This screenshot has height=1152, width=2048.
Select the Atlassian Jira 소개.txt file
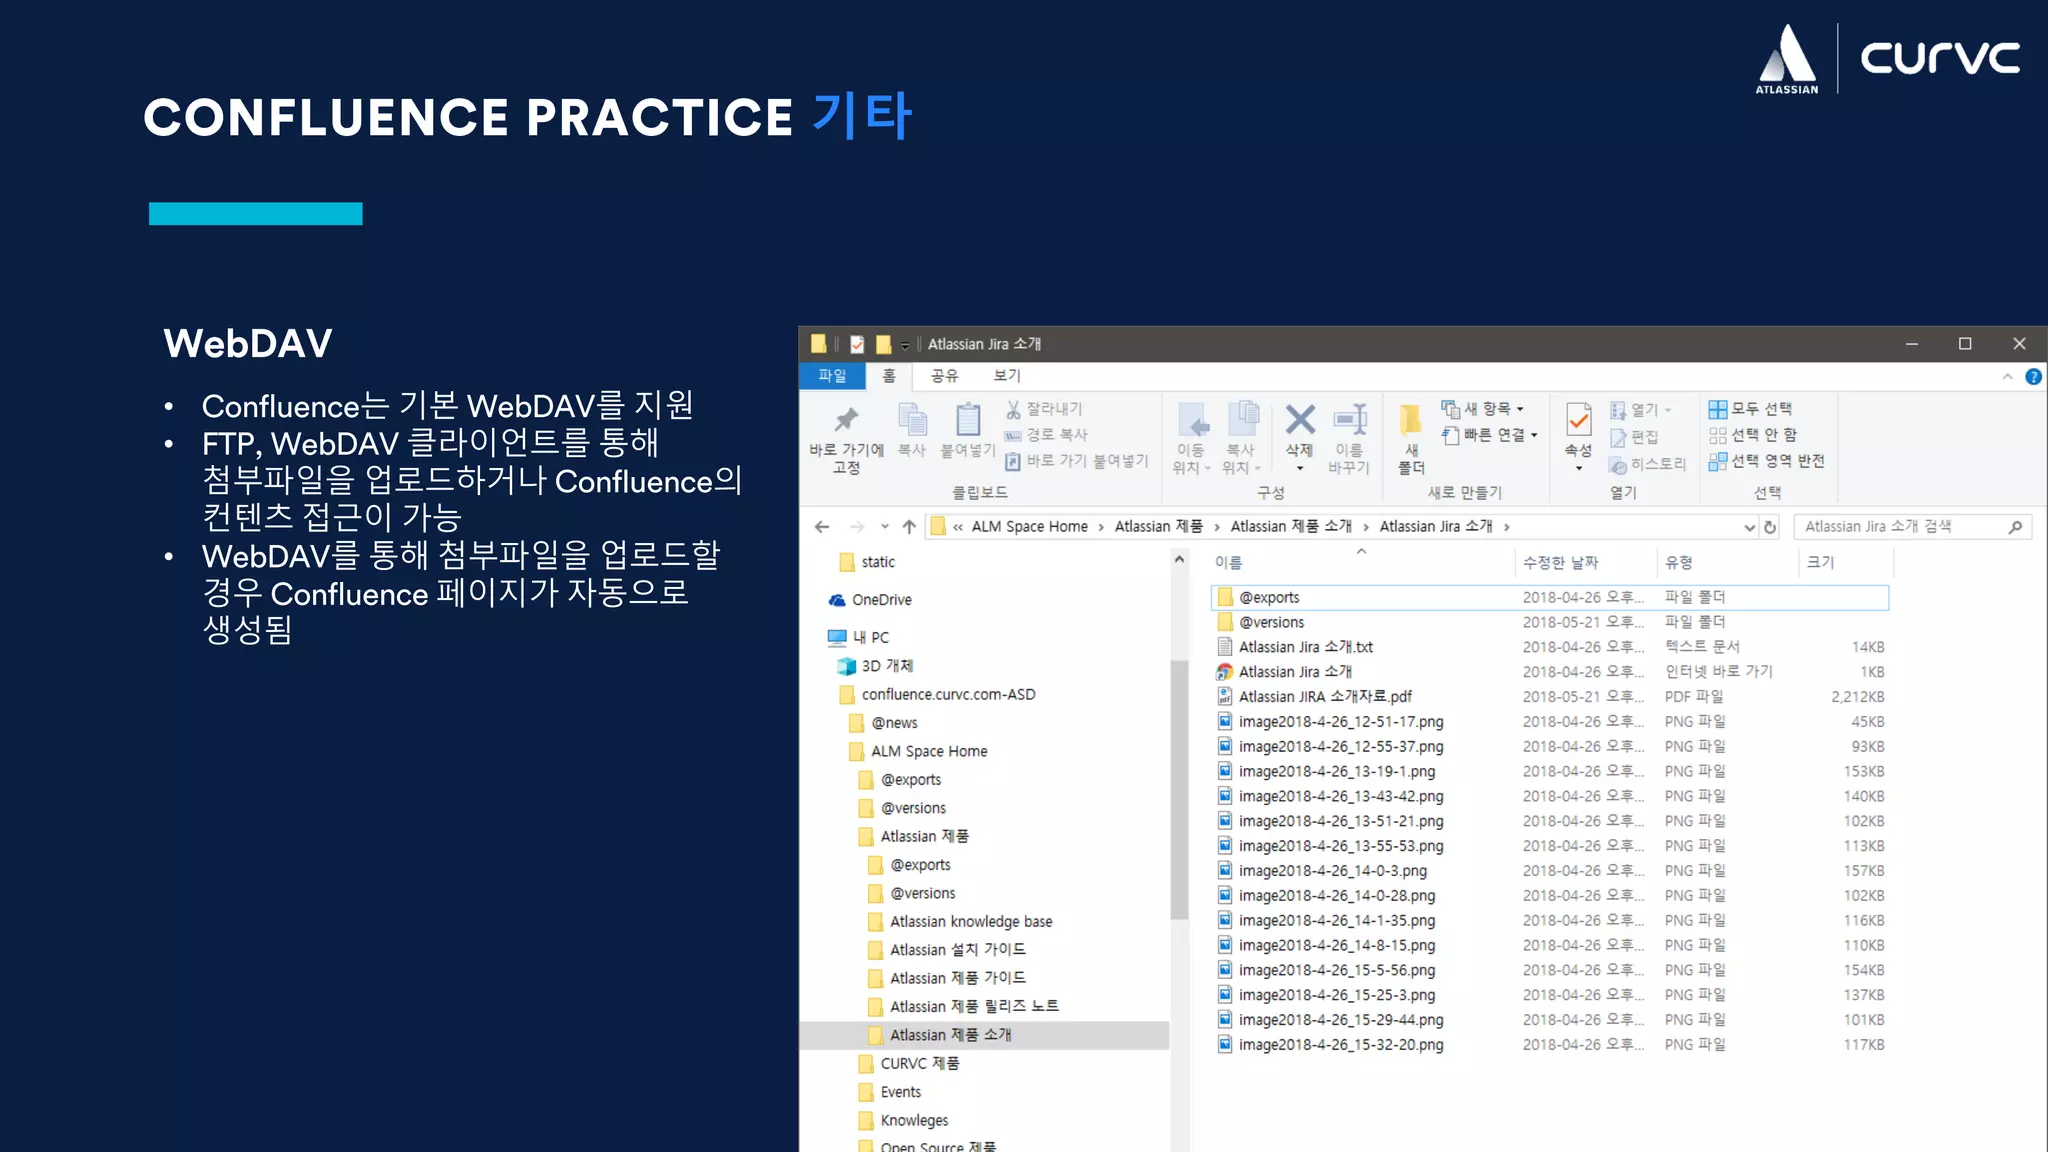click(1550, 647)
